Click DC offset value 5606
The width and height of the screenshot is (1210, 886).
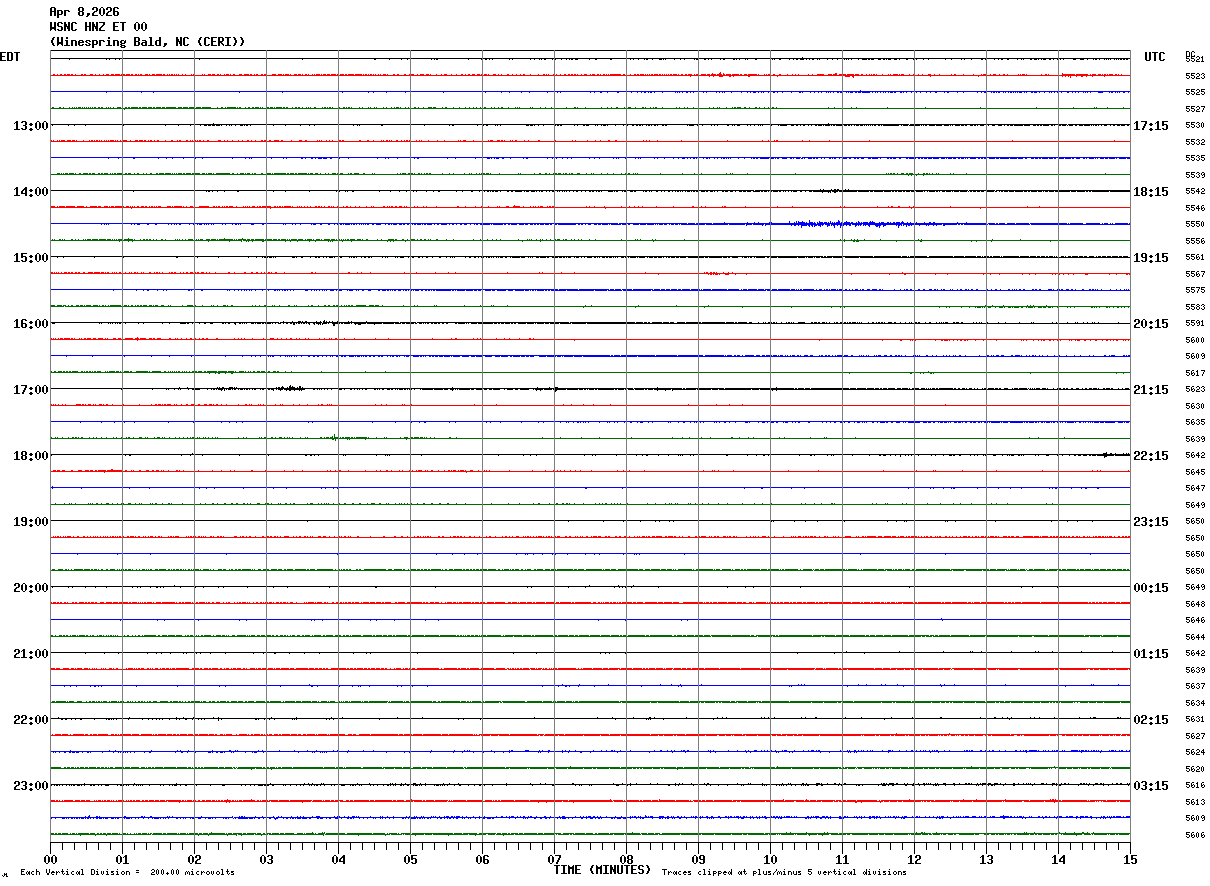pos(1194,835)
